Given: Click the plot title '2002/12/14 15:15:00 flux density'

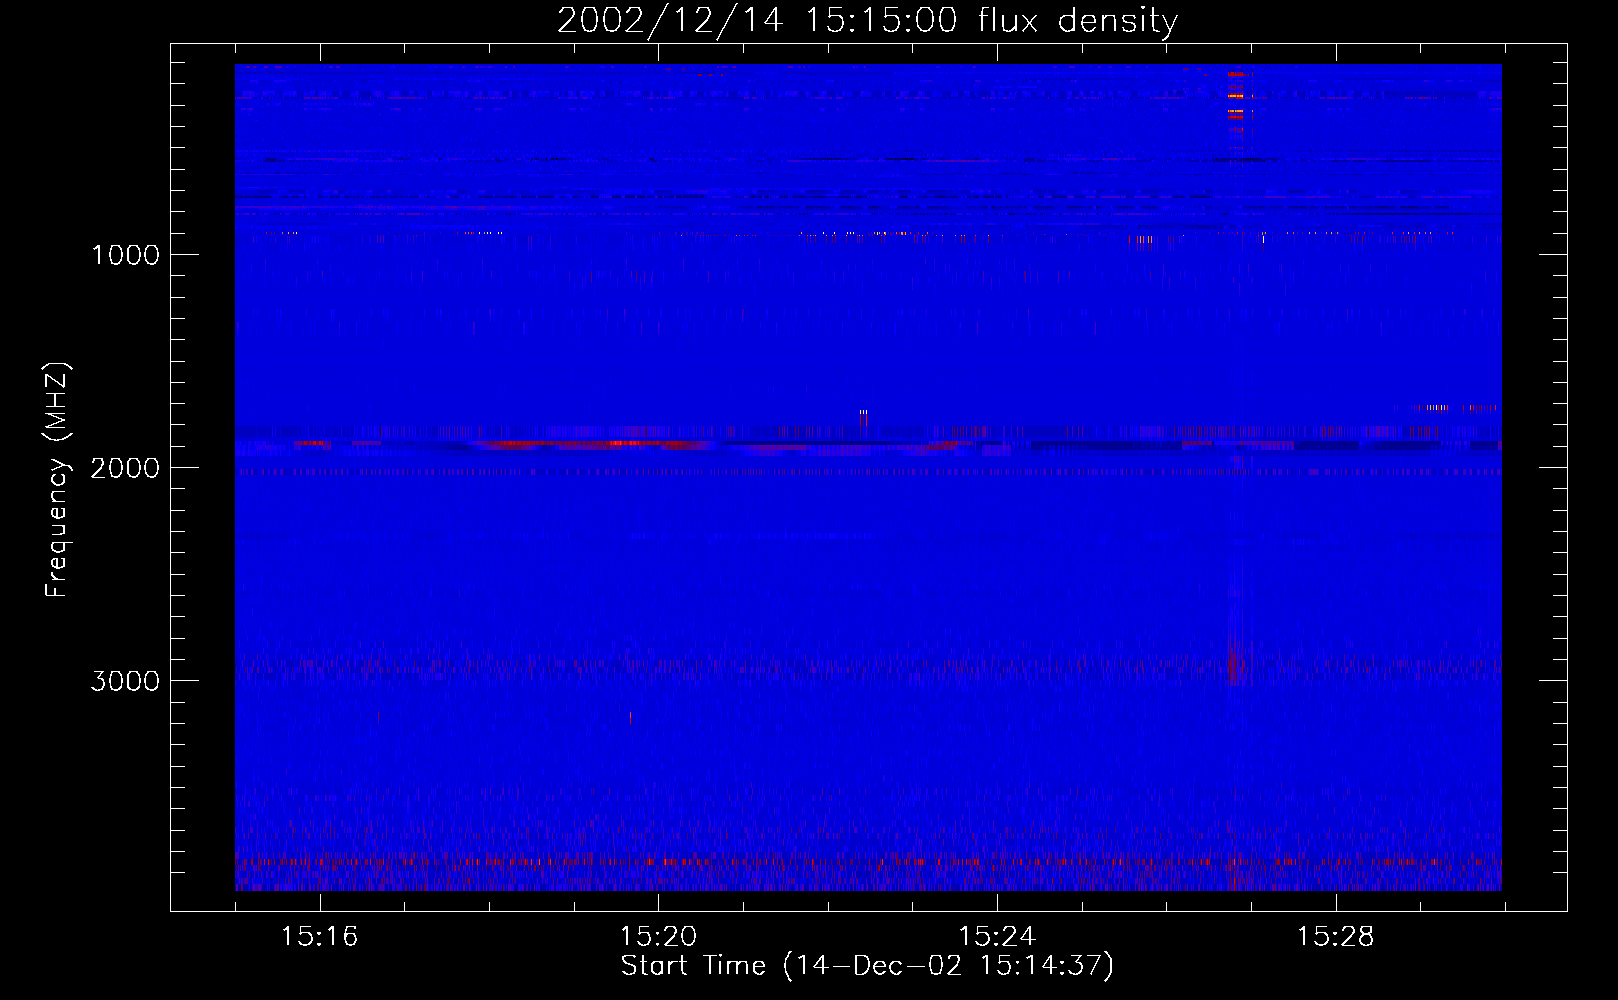Looking at the screenshot, I should [867, 20].
